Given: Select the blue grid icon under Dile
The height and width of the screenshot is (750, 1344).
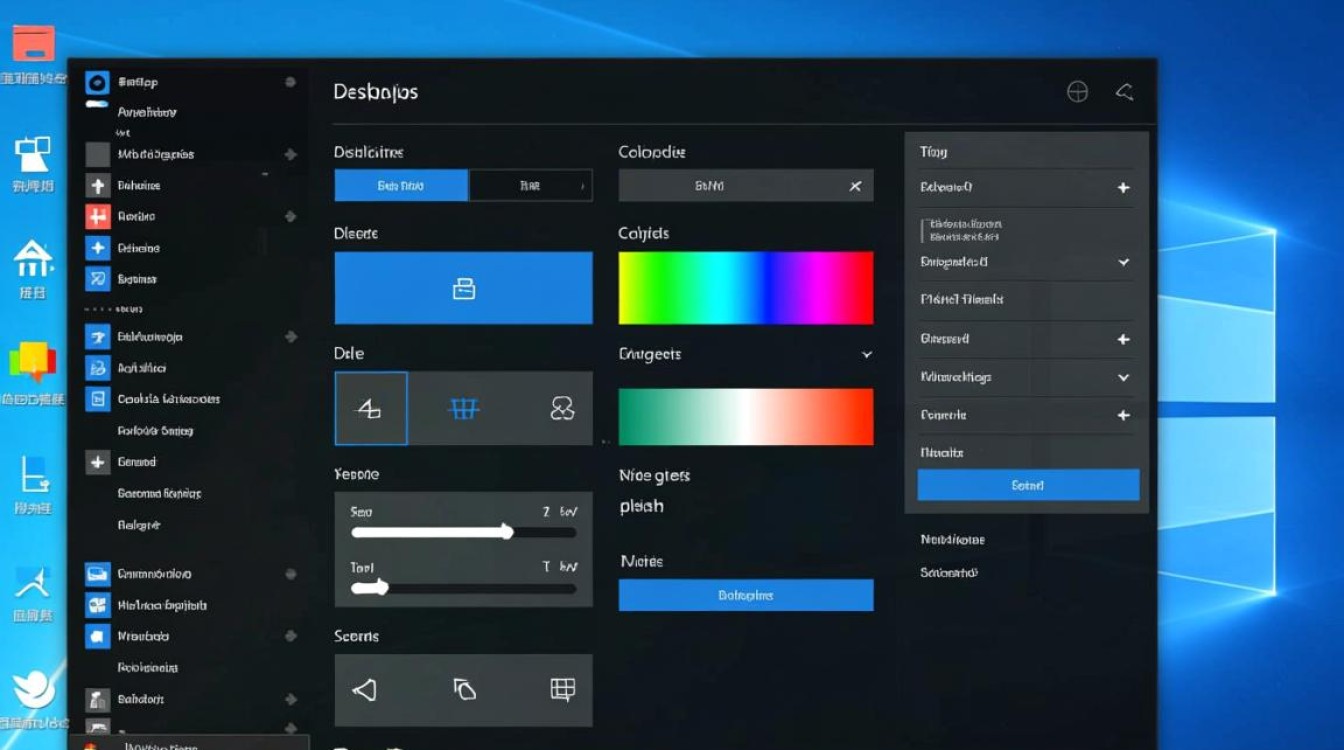Looking at the screenshot, I should (464, 408).
